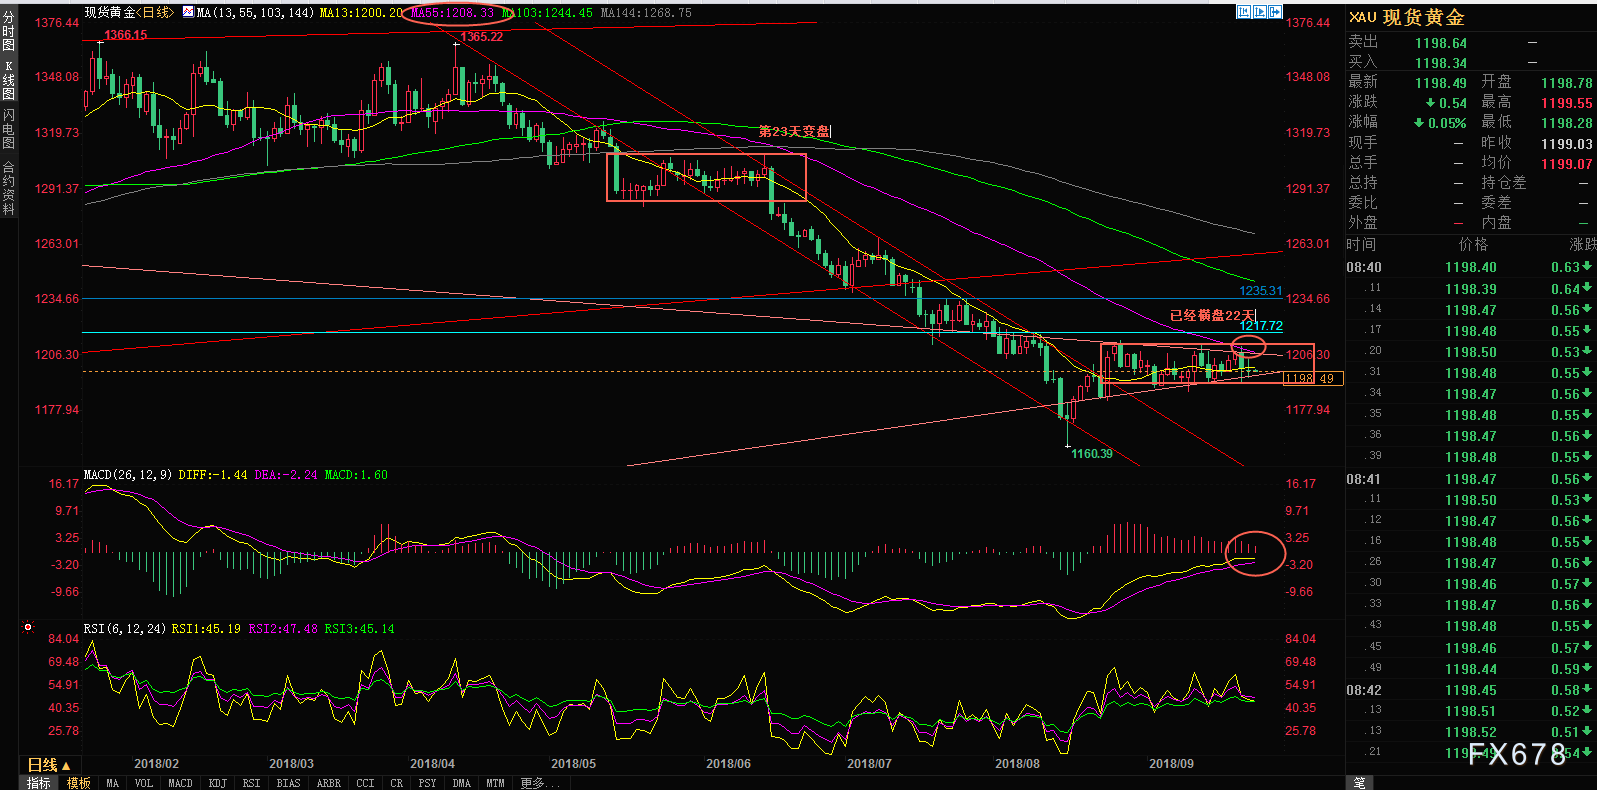This screenshot has width=1597, height=790.
Task: Click the play-style chart icon at top right
Action: click(x=1260, y=12)
